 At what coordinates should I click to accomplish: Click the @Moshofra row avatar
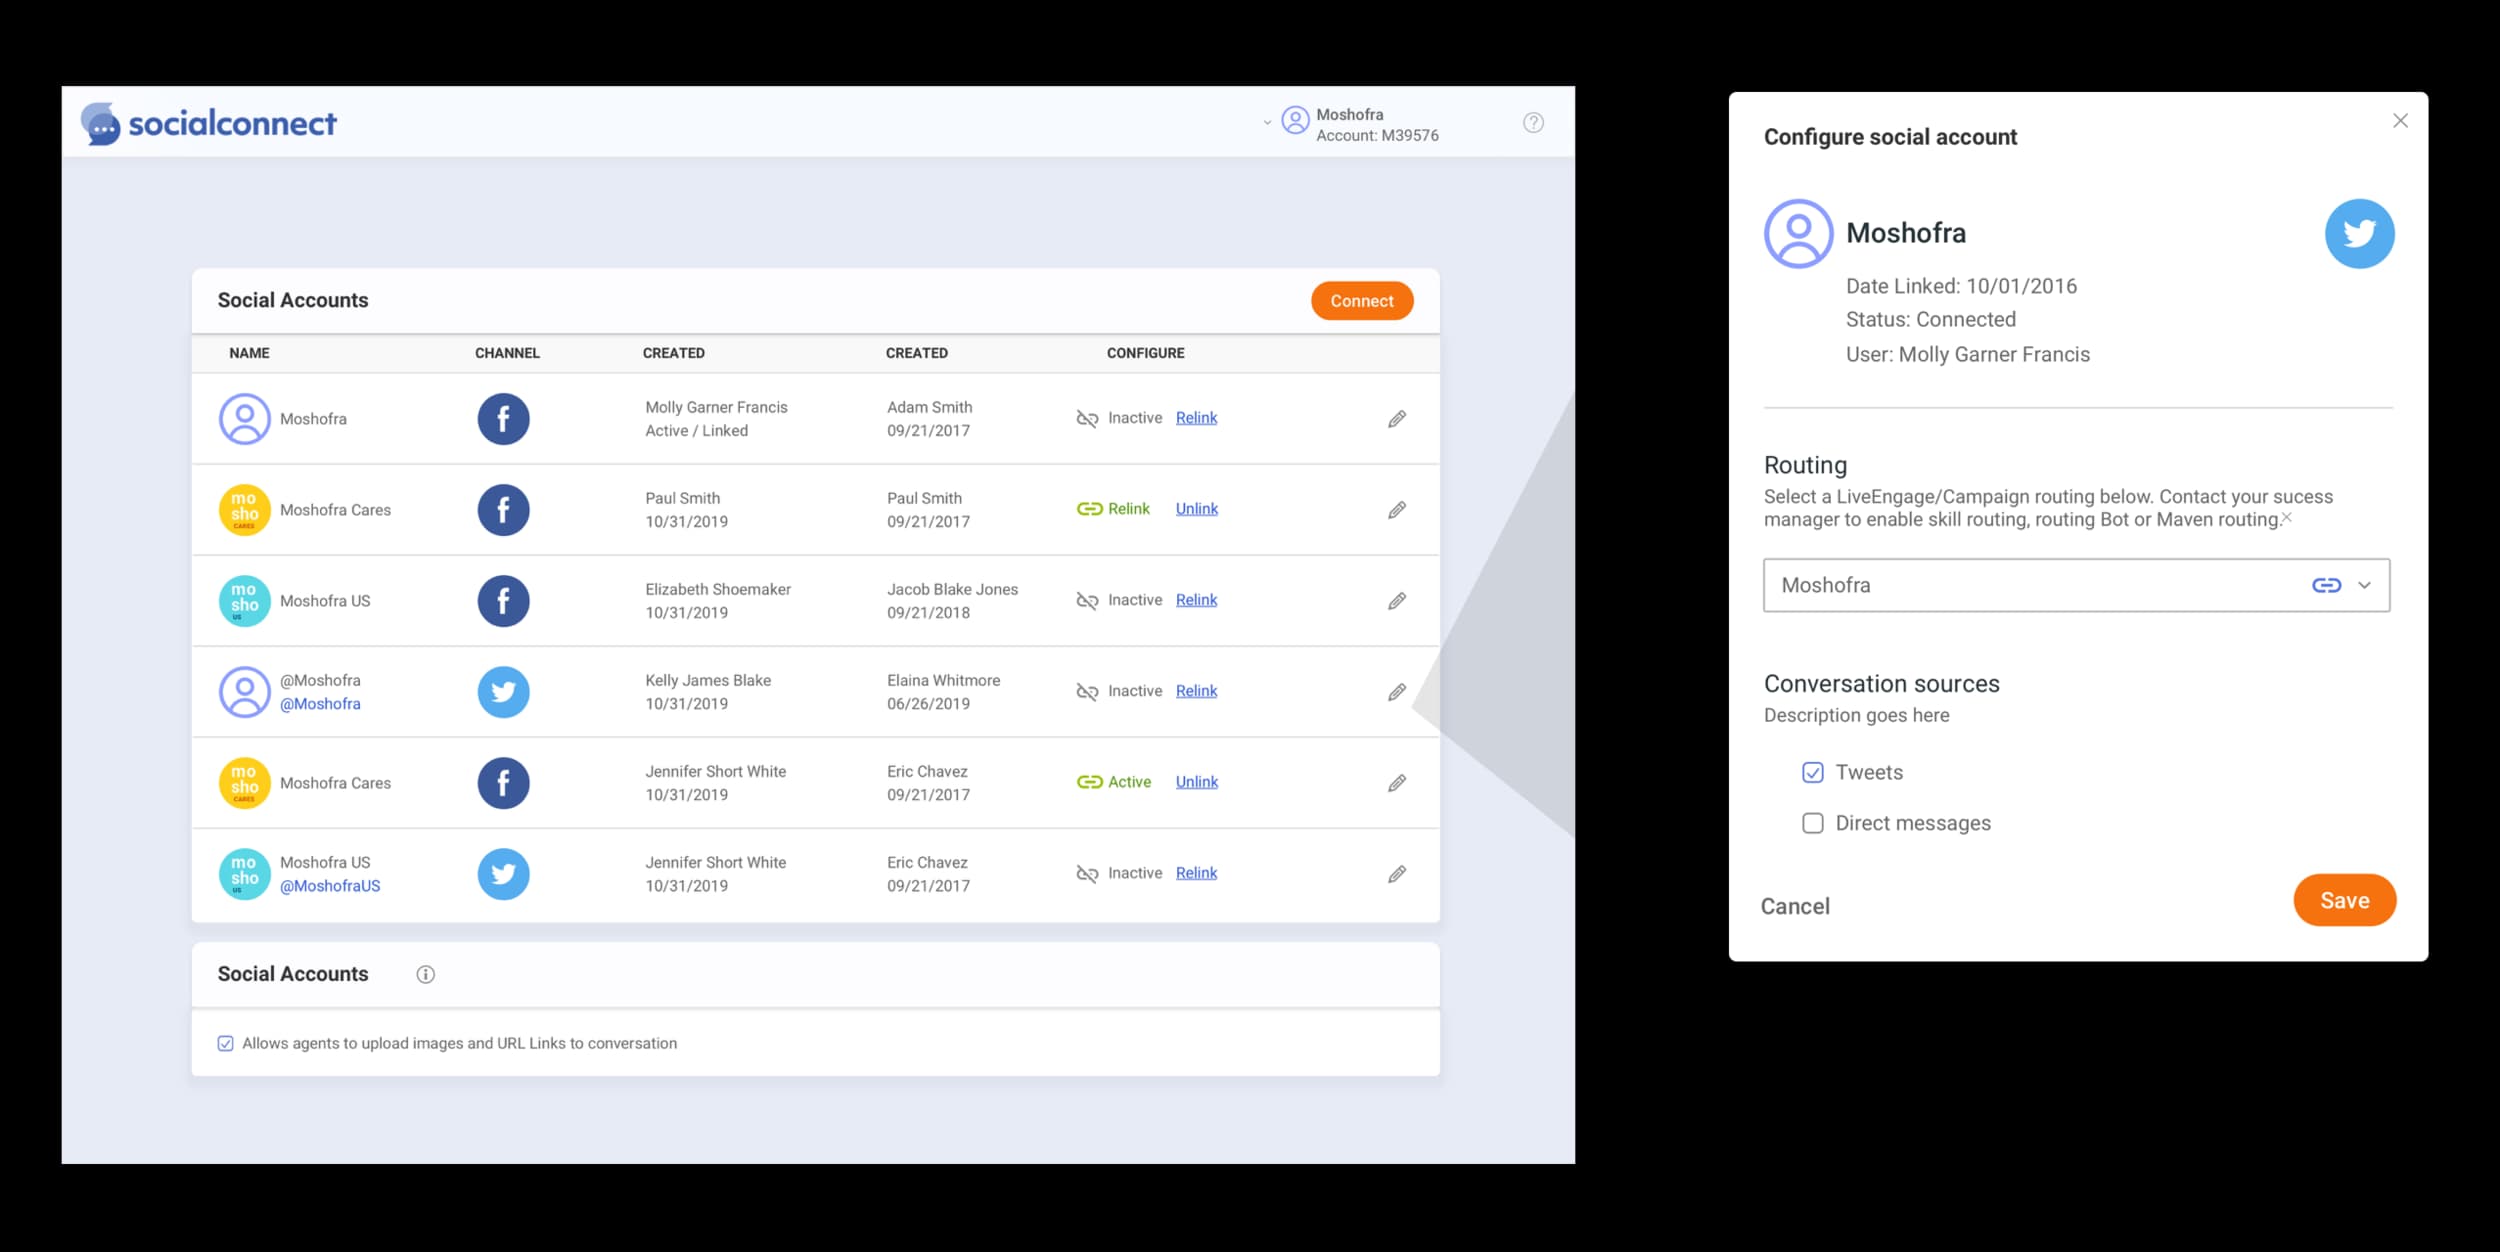pos(245,692)
